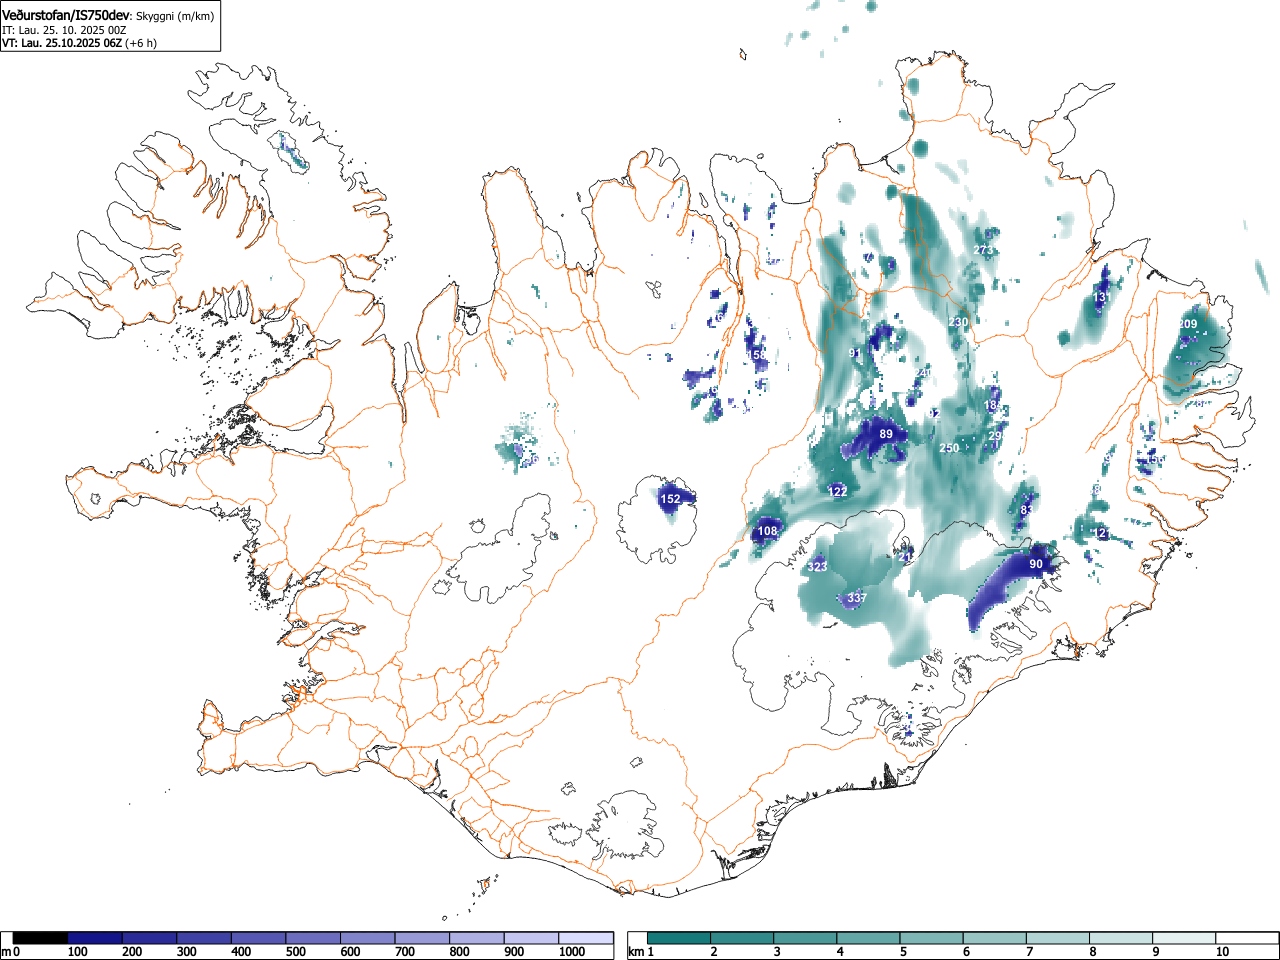
Task: Select the 209 value near the east coast
Action: coord(1188,324)
